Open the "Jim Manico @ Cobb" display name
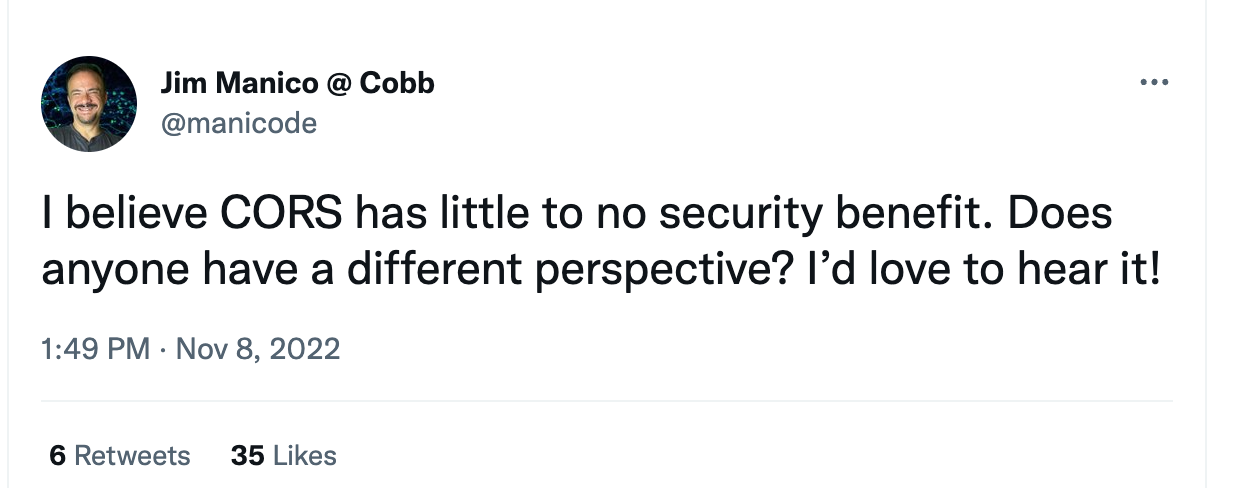This screenshot has height=488, width=1238. 297,84
